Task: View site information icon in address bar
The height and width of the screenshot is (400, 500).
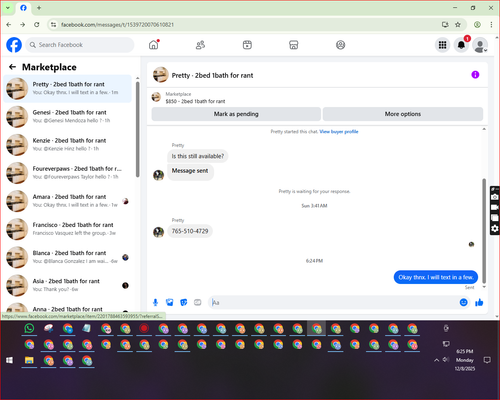Action: pos(53,24)
